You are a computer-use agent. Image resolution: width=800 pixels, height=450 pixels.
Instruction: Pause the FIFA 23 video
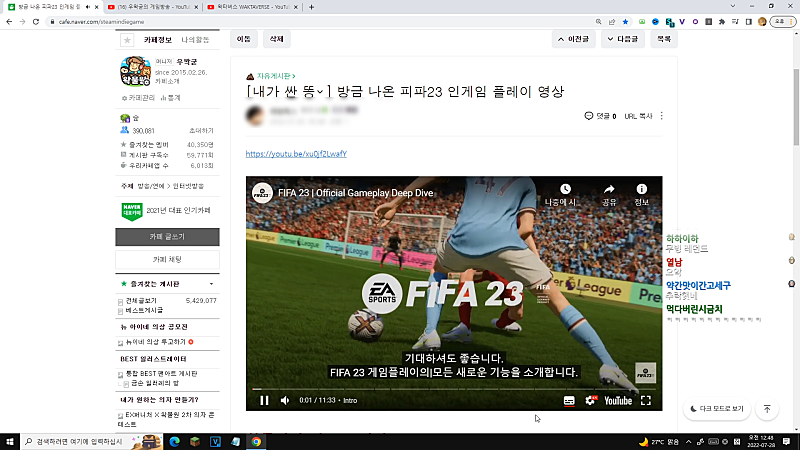coord(264,401)
